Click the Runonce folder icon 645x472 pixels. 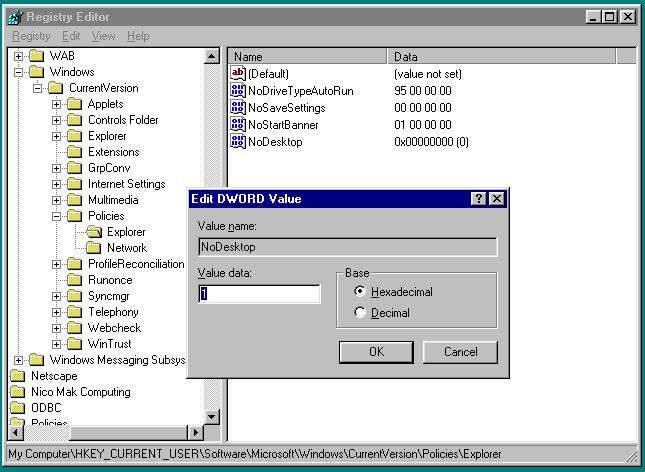[74, 280]
